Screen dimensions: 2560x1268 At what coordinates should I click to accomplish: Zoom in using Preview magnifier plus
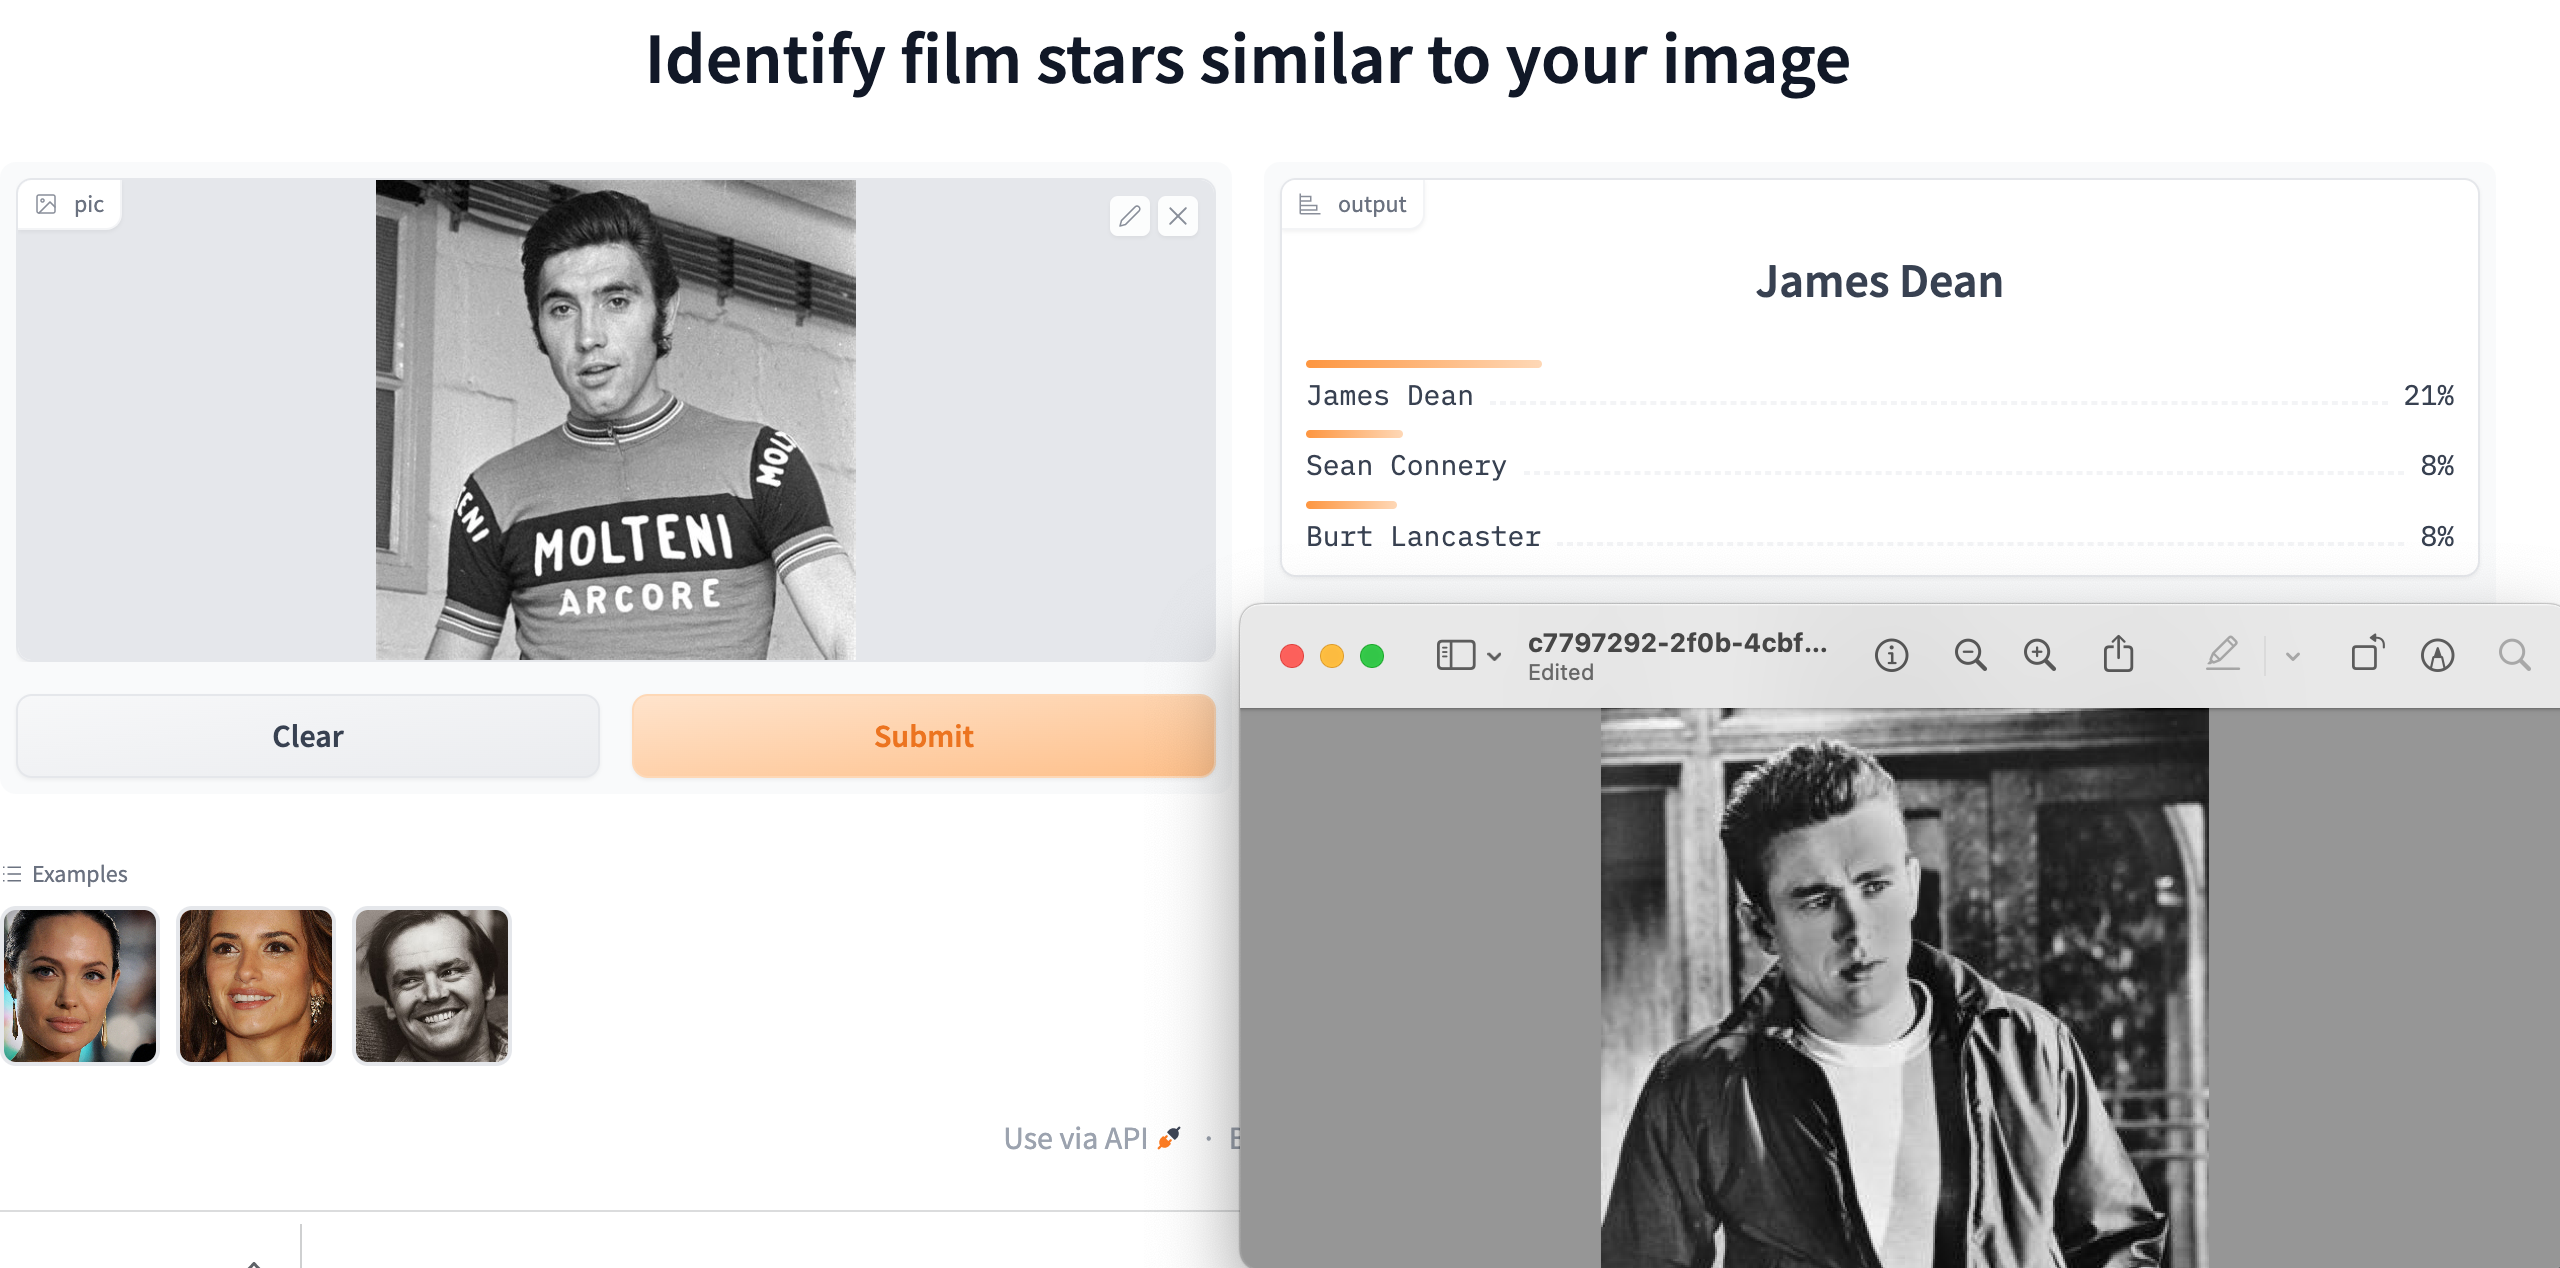coord(2039,656)
